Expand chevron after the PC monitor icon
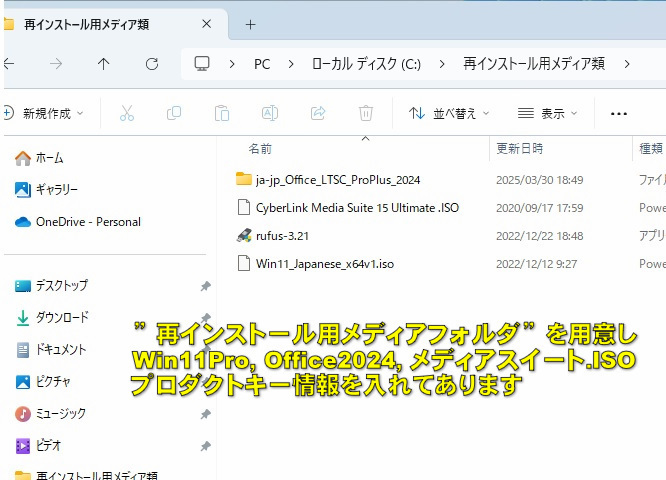Image resolution: width=666 pixels, height=480 pixels. tap(232, 64)
